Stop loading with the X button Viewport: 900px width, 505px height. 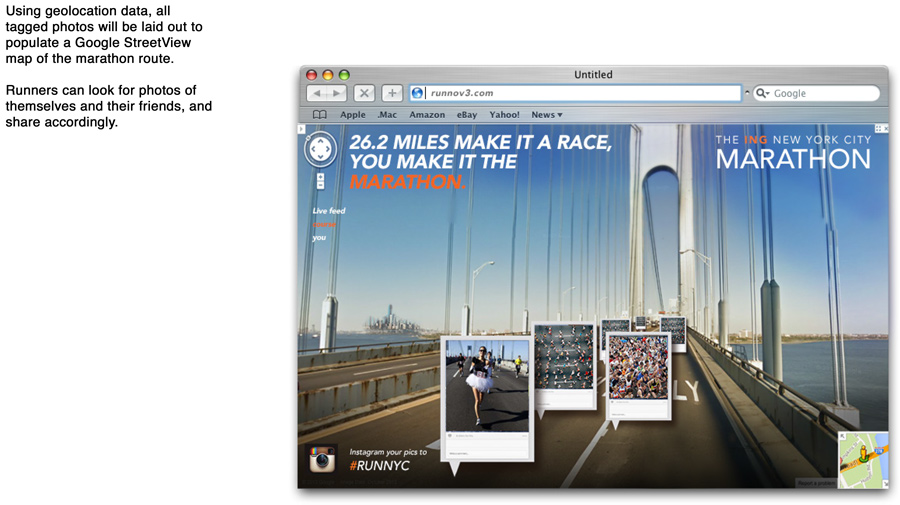364,93
